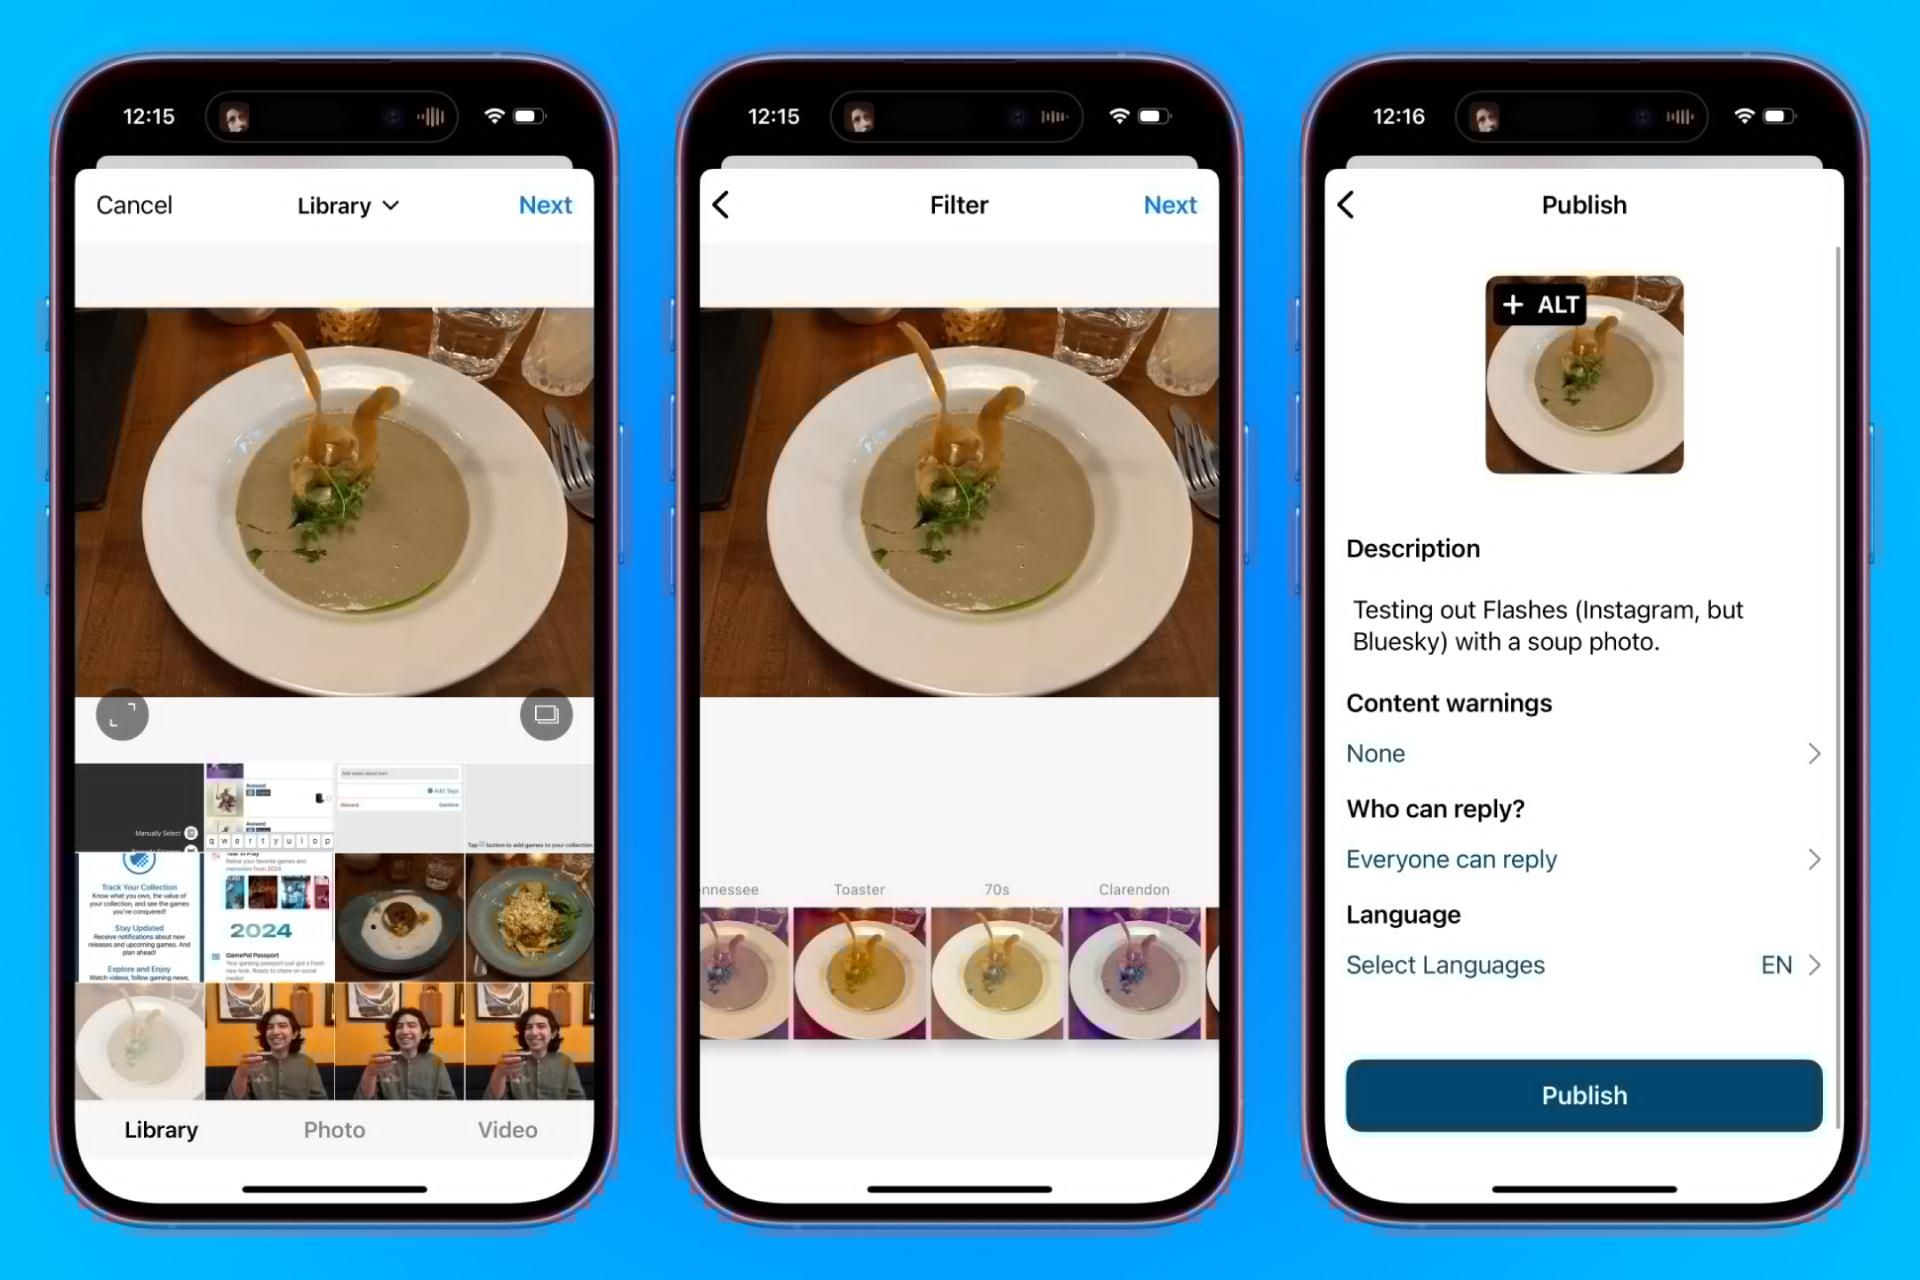Click Next on the Filter screen
The height and width of the screenshot is (1280, 1920).
coord(1169,204)
